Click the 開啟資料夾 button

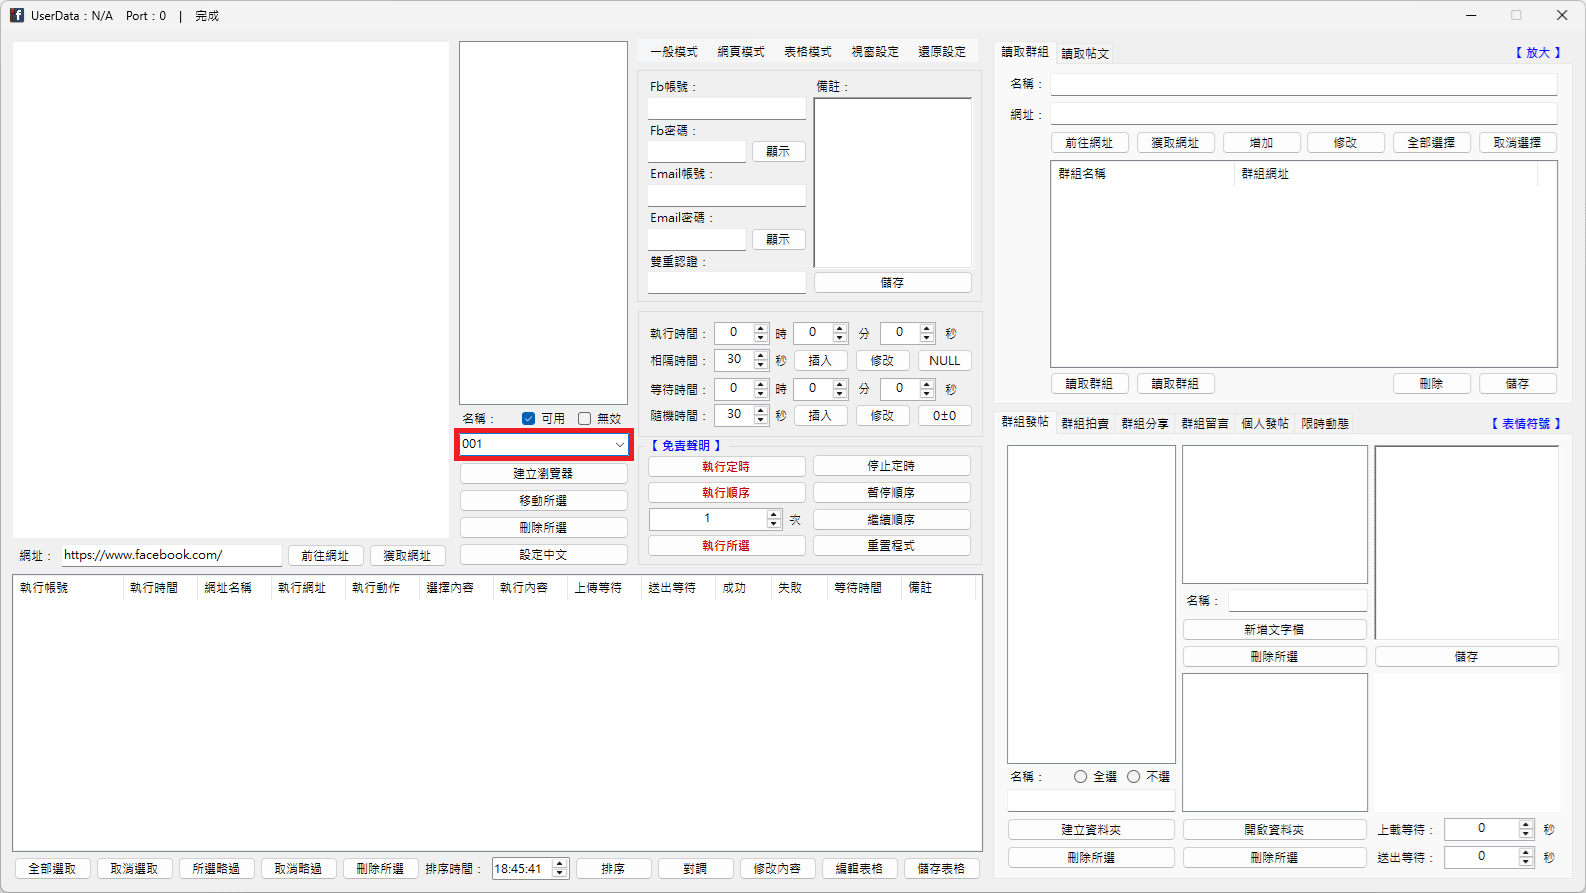pos(1274,829)
